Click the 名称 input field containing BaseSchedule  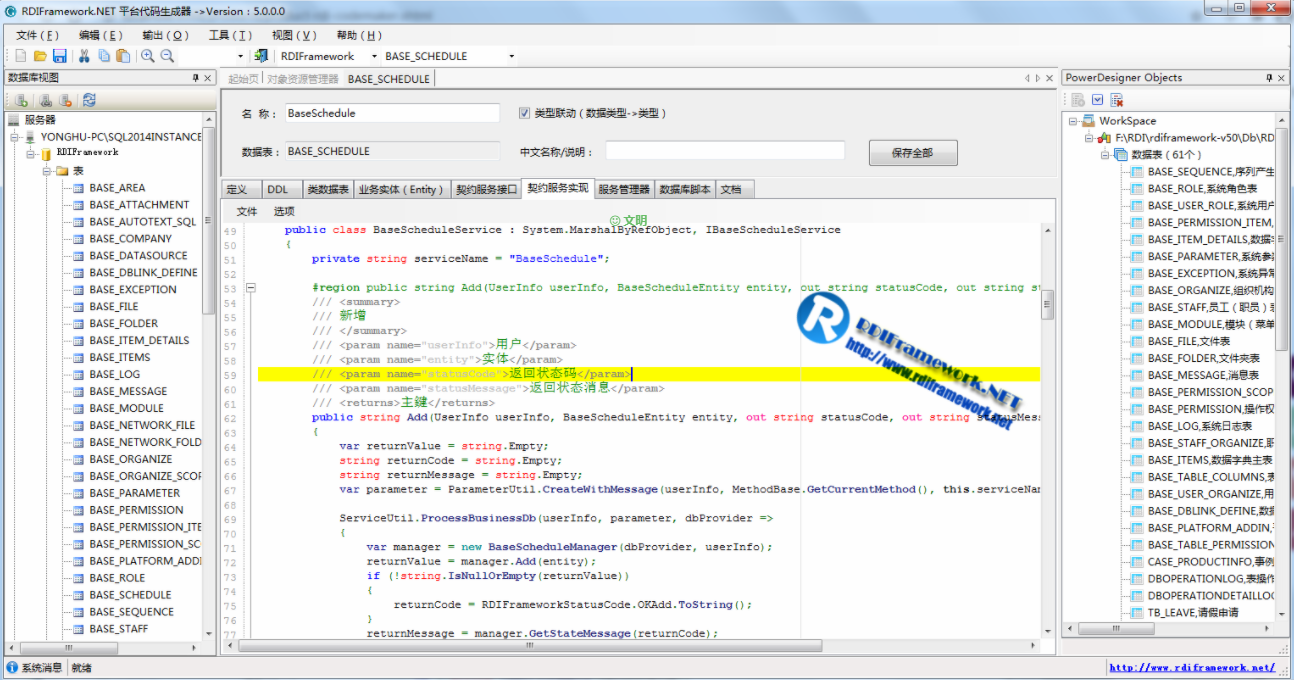coord(392,114)
